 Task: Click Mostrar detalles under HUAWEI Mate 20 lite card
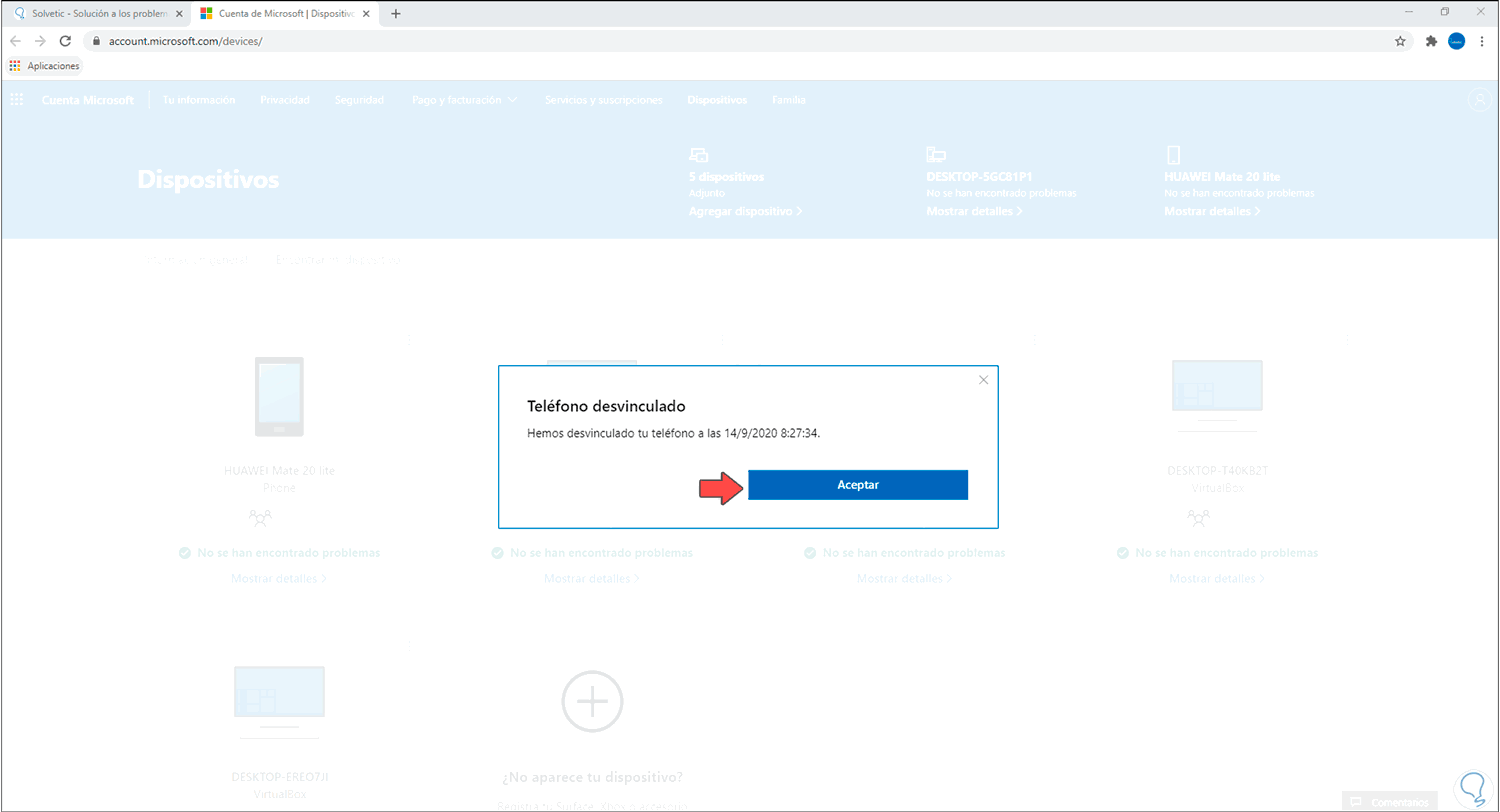[x=279, y=578]
